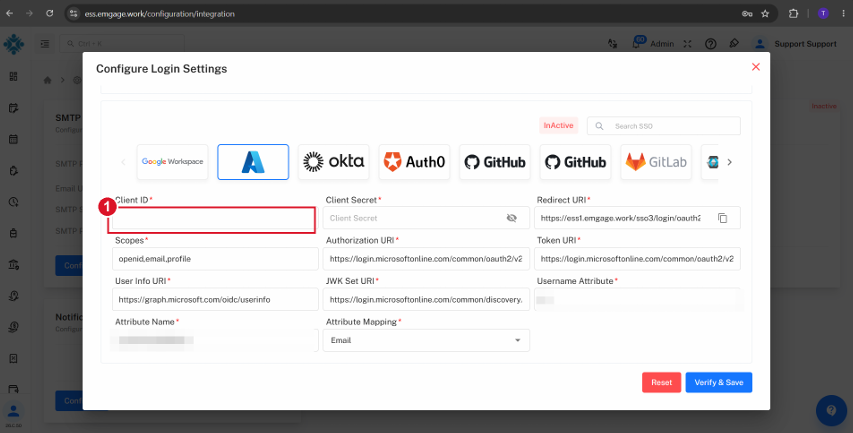The height and width of the screenshot is (433, 853).
Task: Open the plain calendar icon in sidebar
Action: point(14,139)
